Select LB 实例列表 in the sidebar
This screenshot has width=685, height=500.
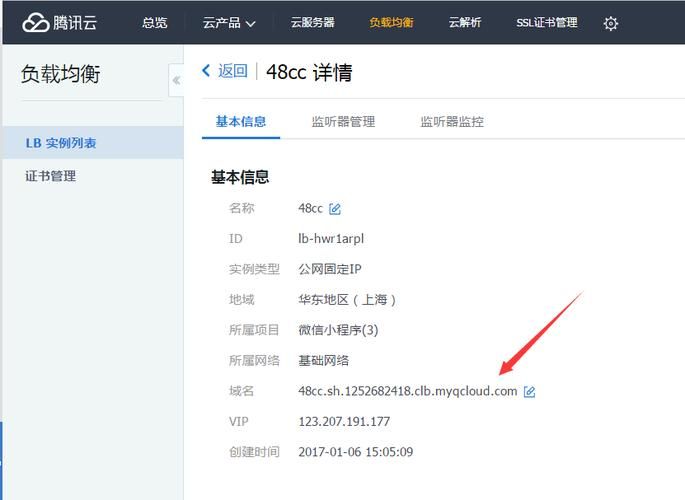click(x=61, y=143)
